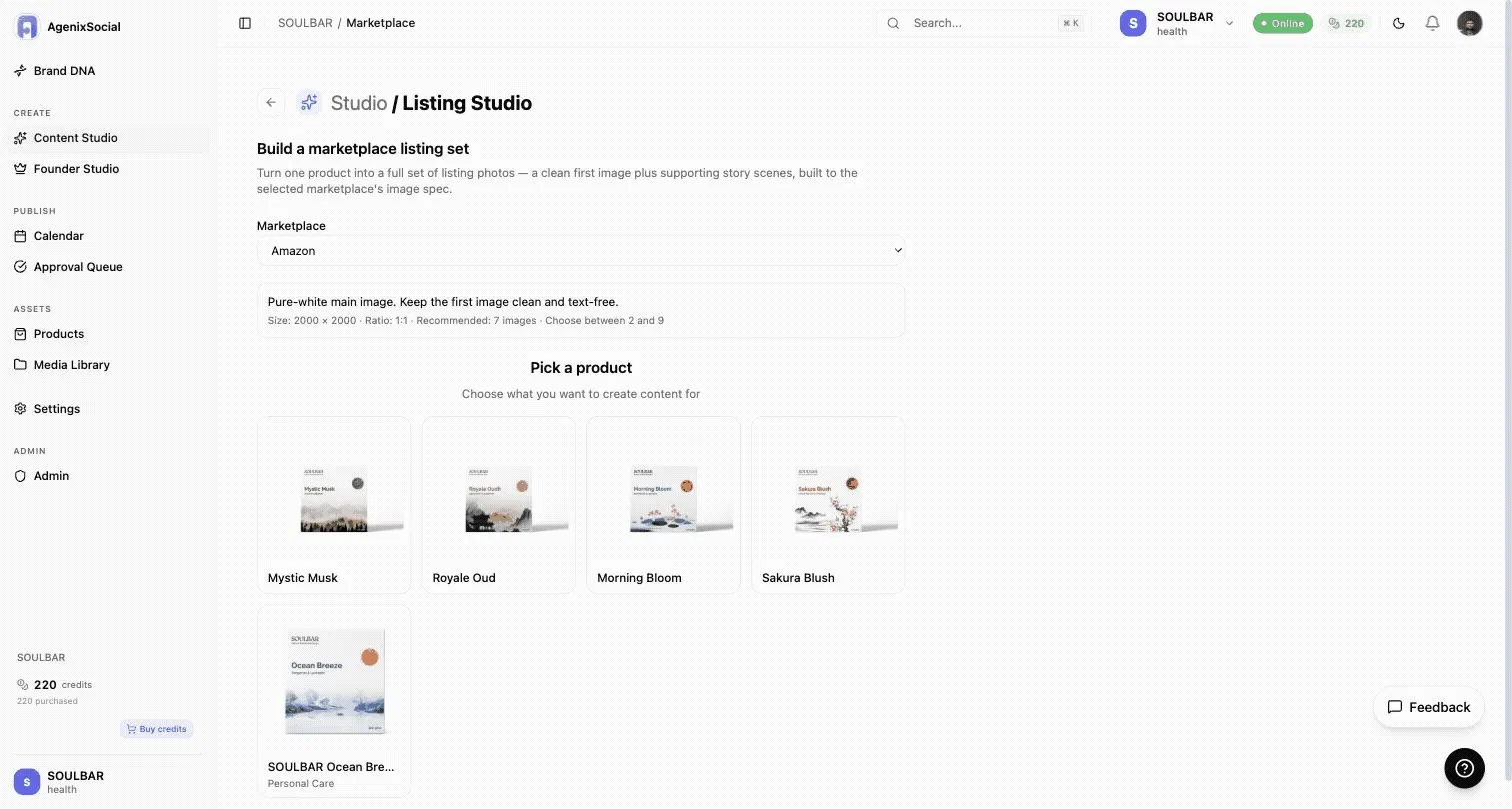Screen dimensions: 1512x809
Task: Open the Marketplace Amazon dropdown
Action: coord(581,251)
